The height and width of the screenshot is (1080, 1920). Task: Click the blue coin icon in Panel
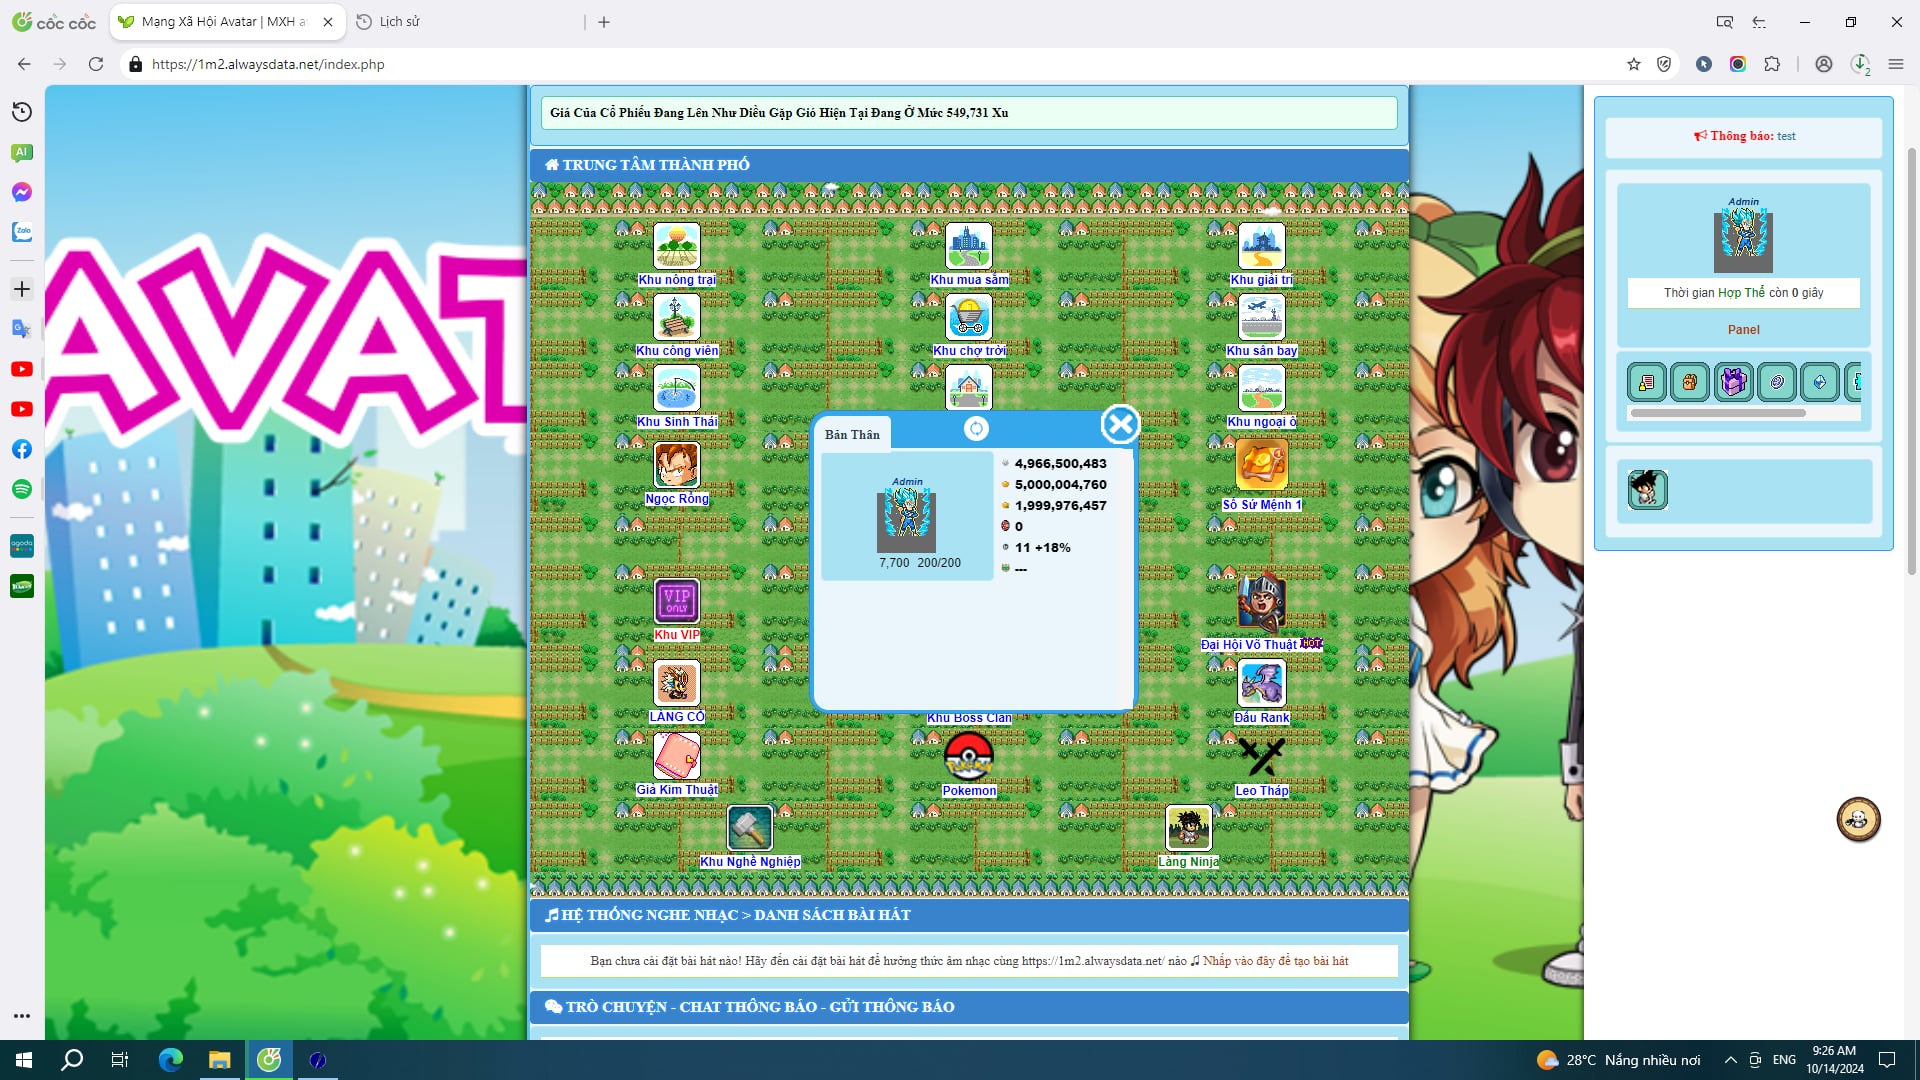(1776, 382)
